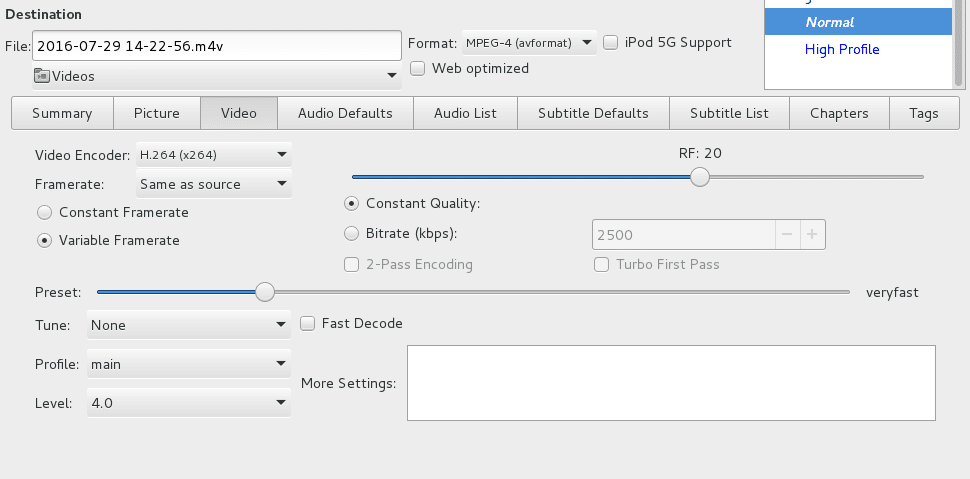Choose the Bitrate (kbps) radio option

coord(351,234)
